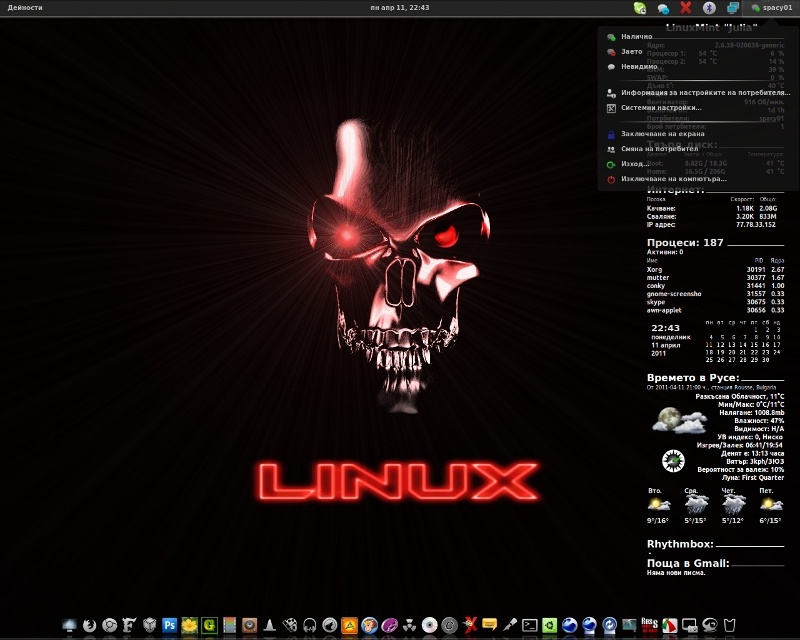Click the network monitors tray icon
This screenshot has height=640, width=800.
[x=733, y=8]
